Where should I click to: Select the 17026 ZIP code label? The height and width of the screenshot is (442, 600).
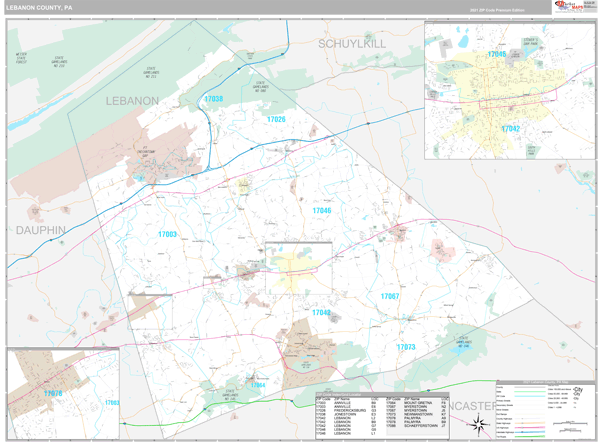click(276, 120)
